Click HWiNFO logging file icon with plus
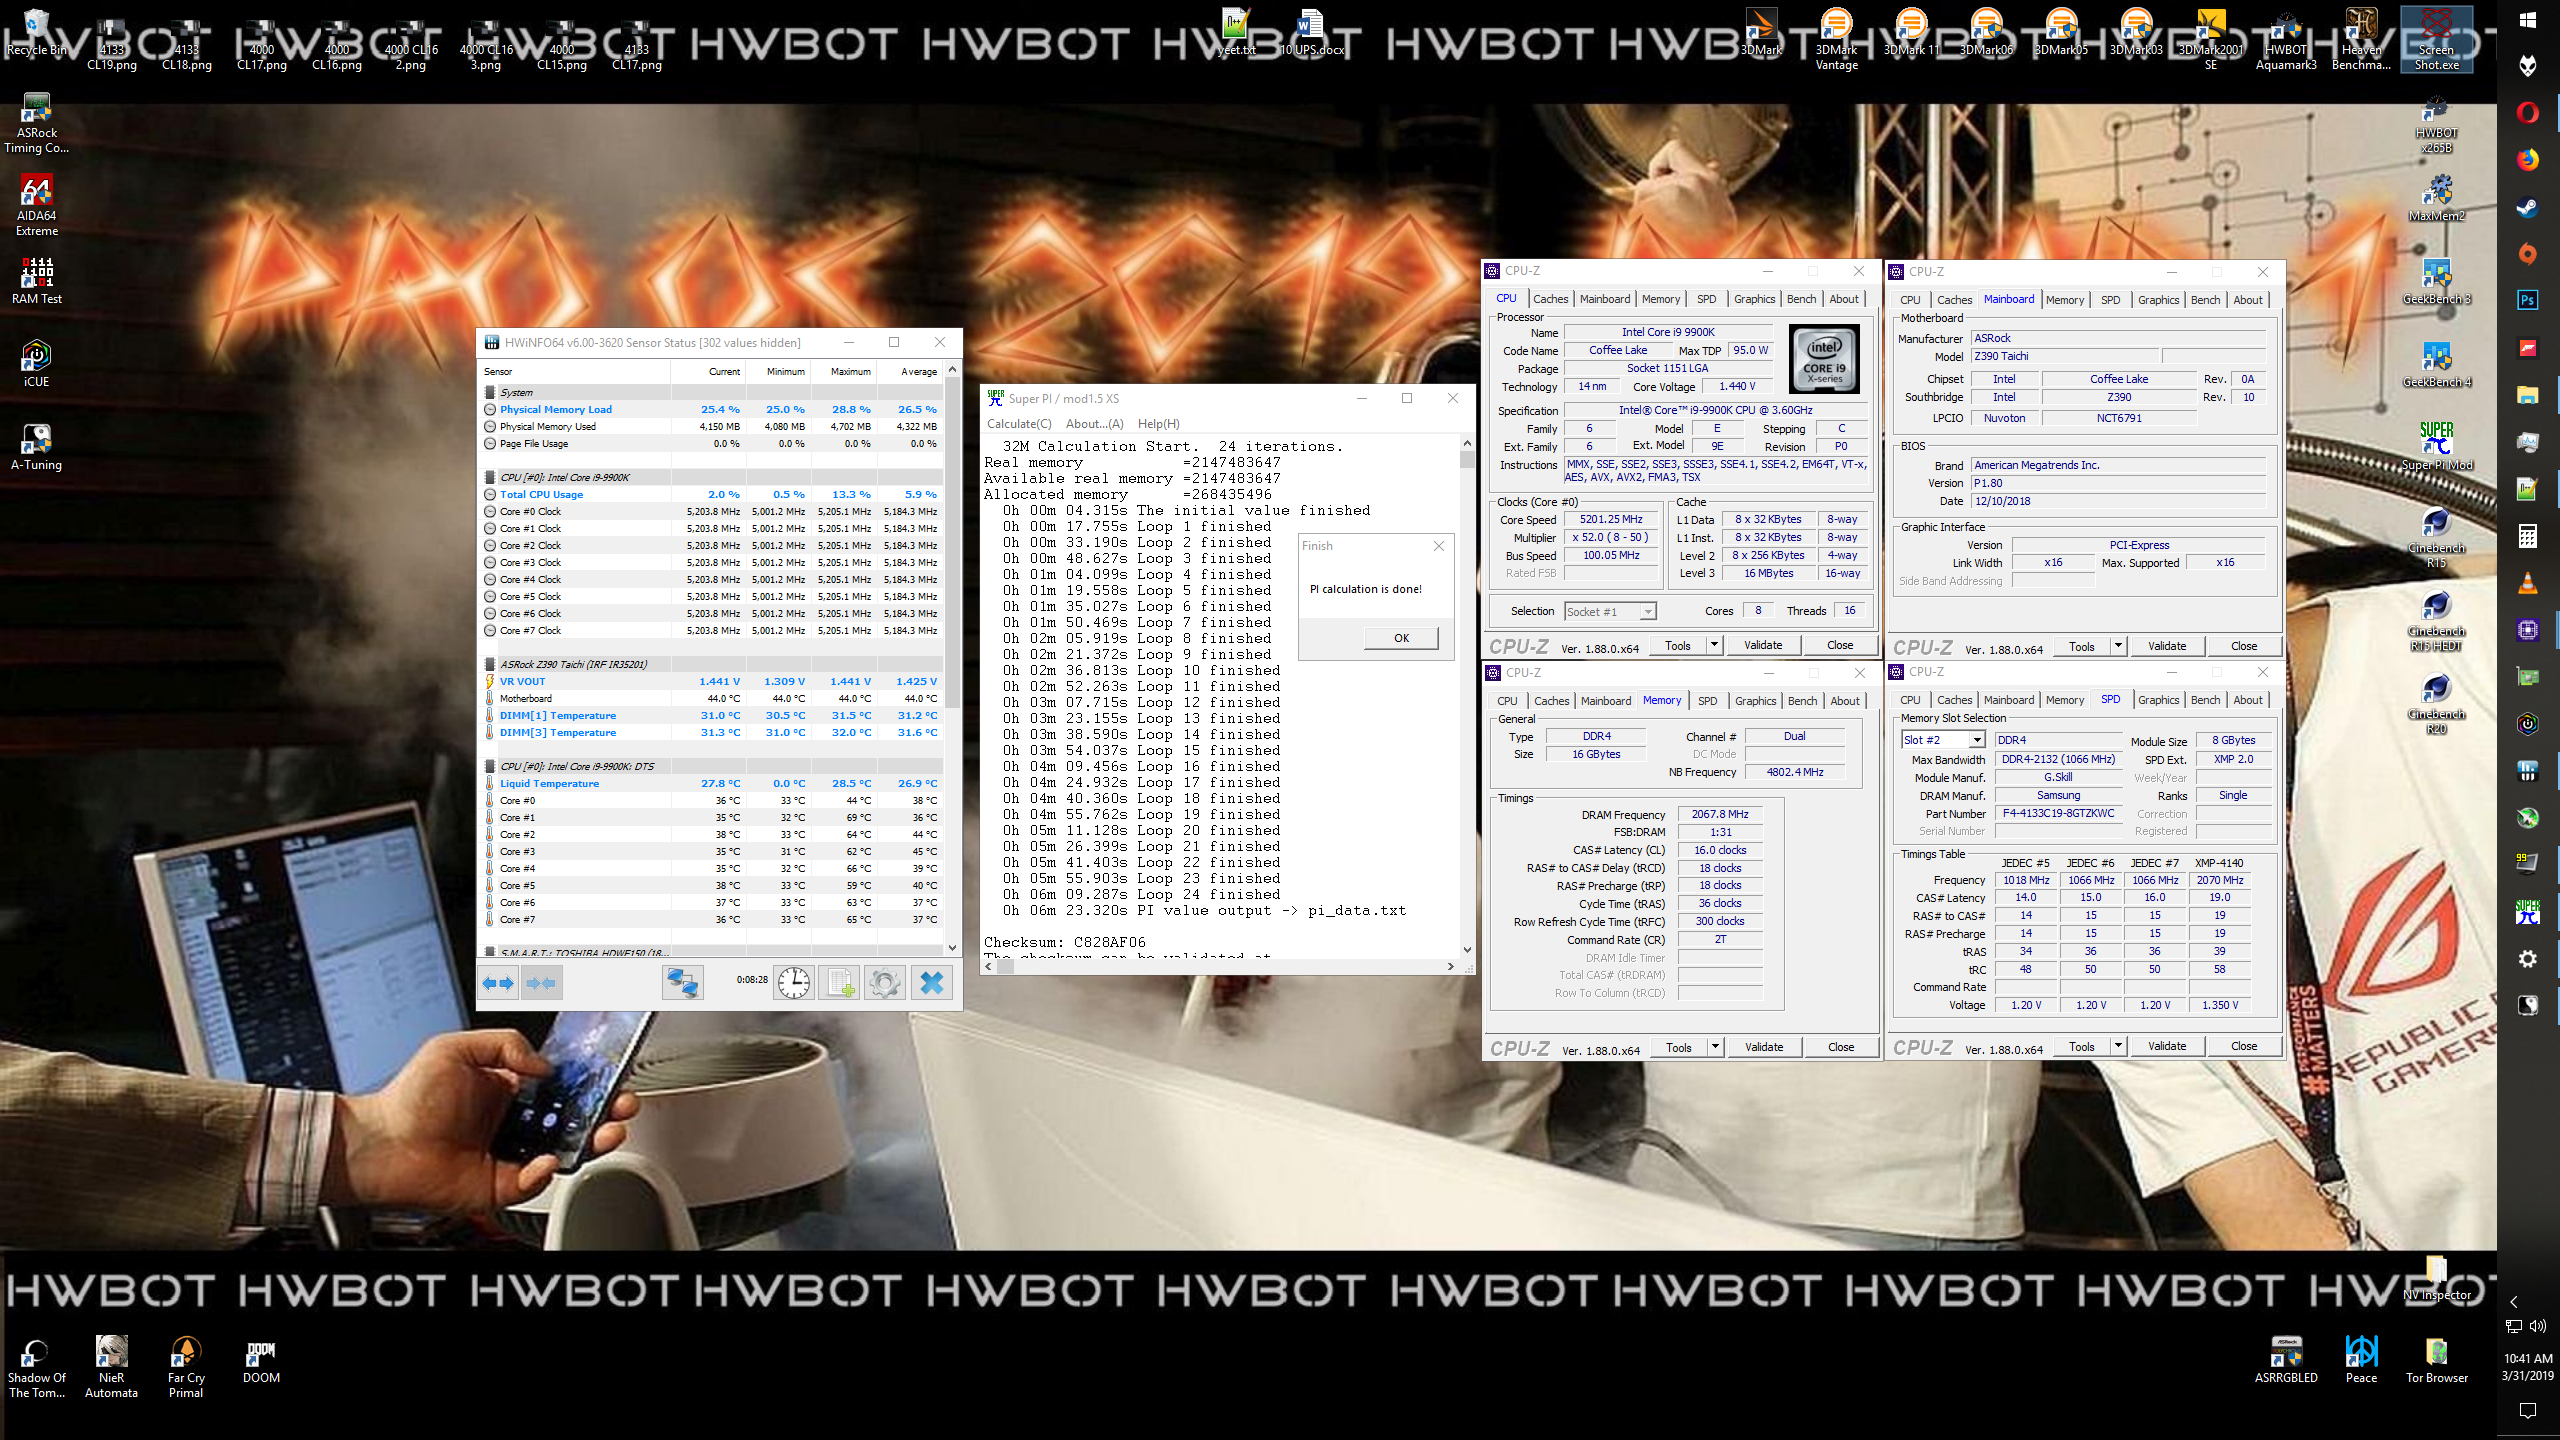Viewport: 2560px width, 1440px height. [839, 983]
